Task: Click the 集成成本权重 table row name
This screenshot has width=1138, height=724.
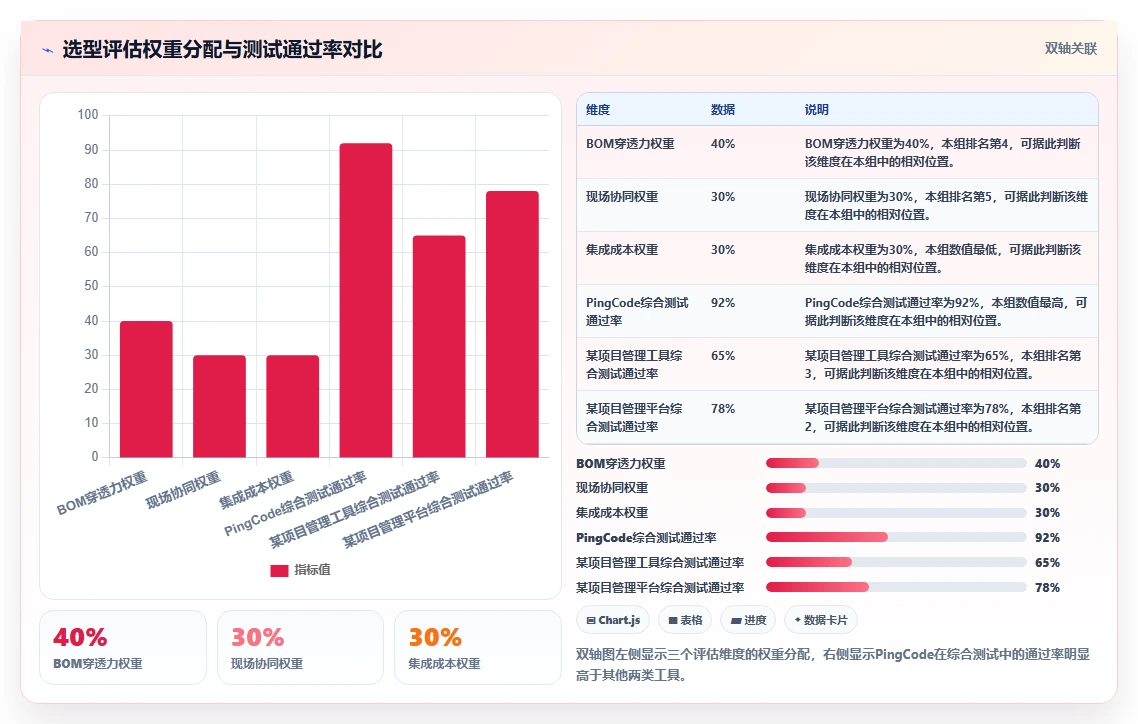Action: pos(622,250)
